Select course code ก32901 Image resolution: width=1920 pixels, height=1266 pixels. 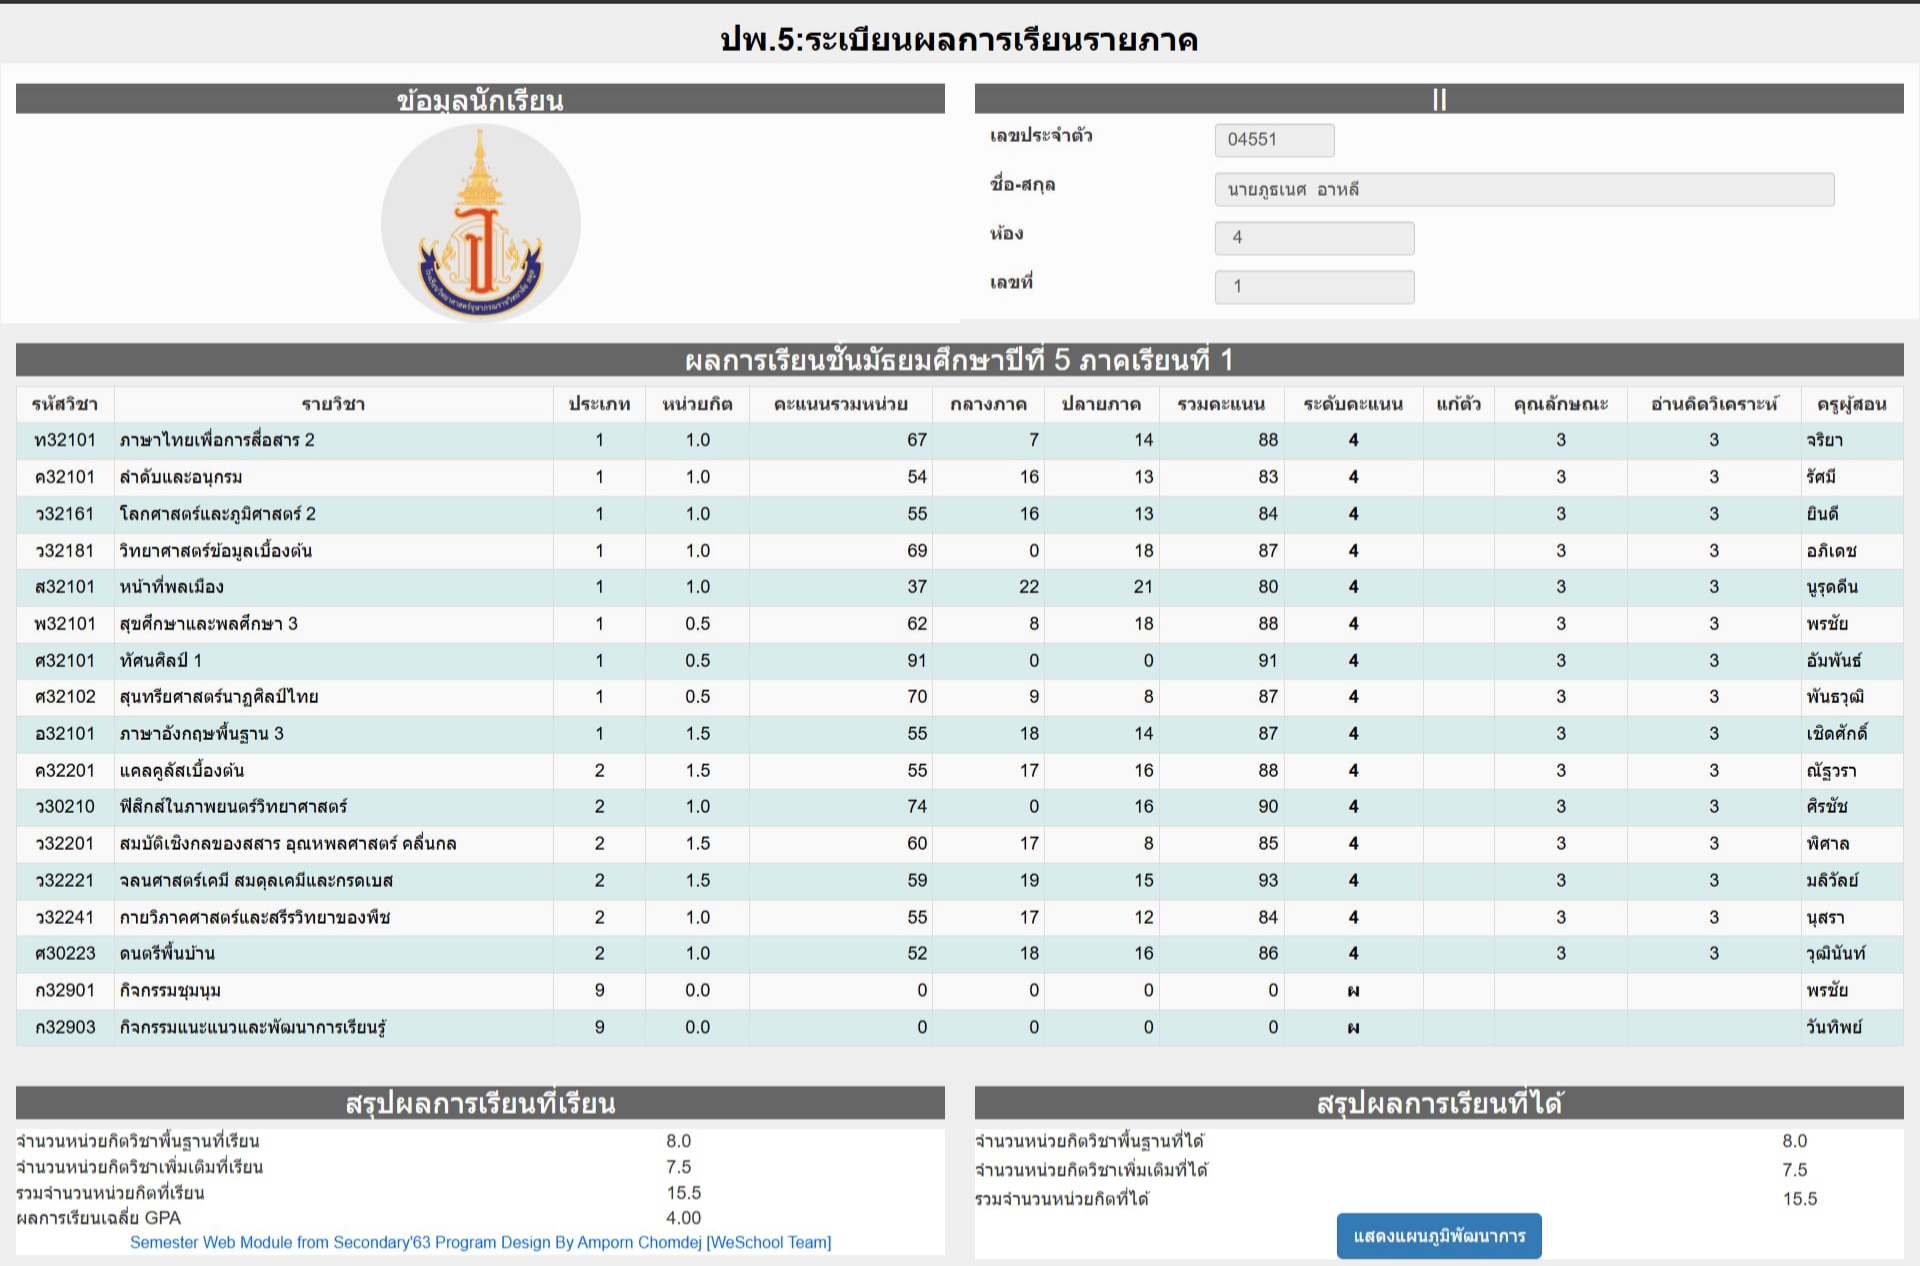pyautogui.click(x=65, y=991)
